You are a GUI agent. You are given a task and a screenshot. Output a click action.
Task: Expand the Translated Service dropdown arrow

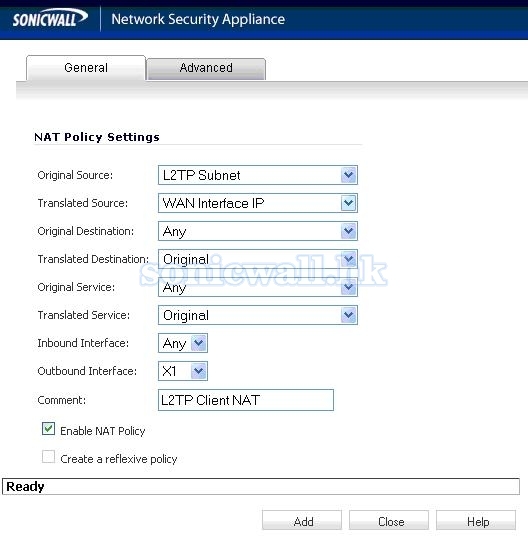(x=349, y=315)
